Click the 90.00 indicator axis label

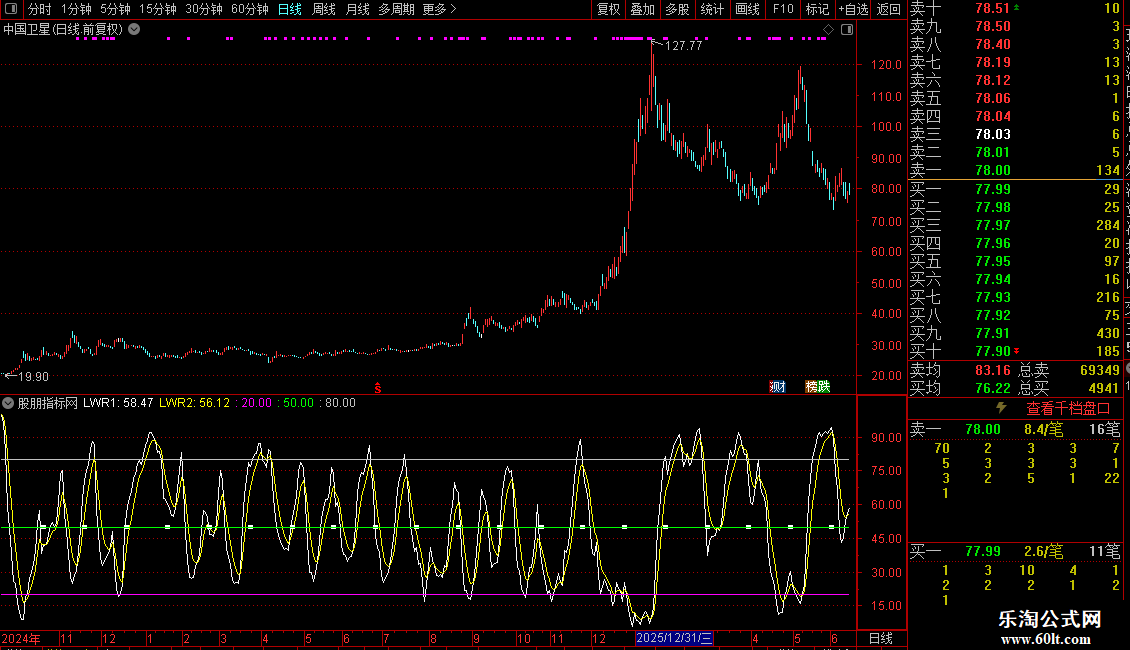886,437
